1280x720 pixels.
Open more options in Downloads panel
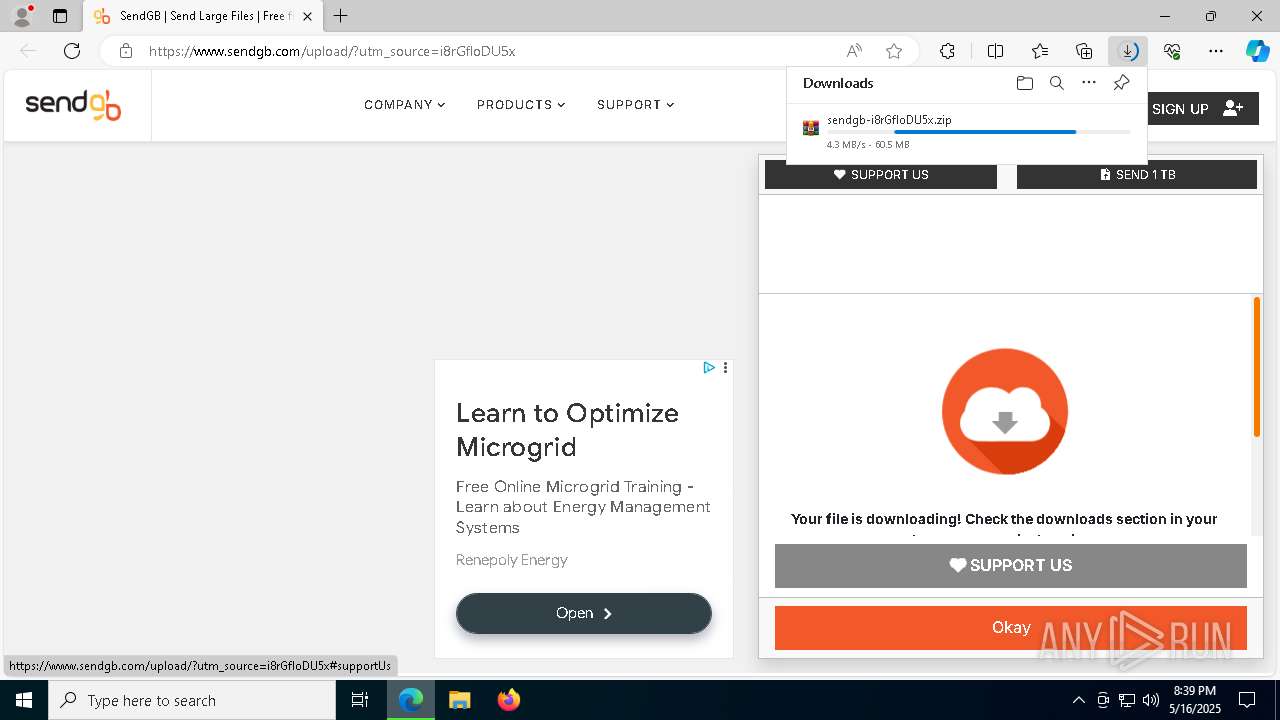coord(1089,83)
